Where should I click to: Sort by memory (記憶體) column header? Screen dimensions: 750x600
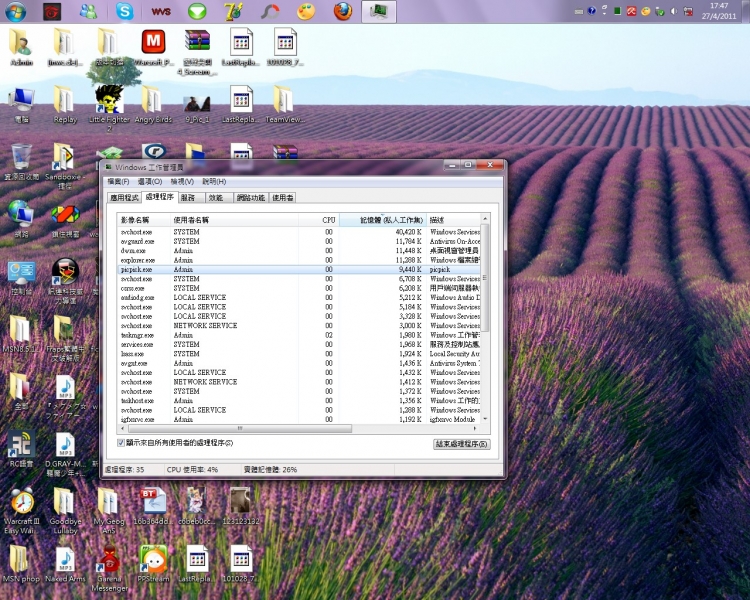[383, 219]
